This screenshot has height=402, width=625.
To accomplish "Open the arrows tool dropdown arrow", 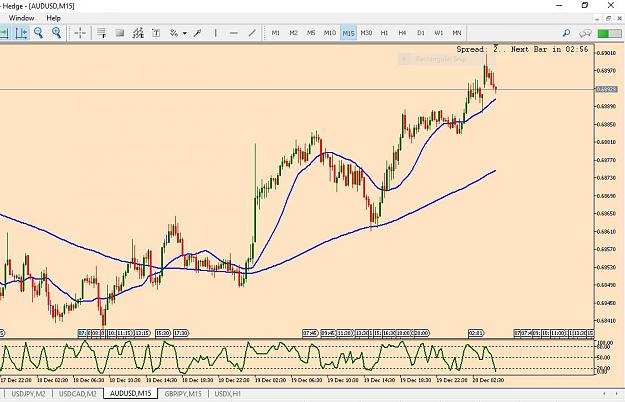I will tap(185, 33).
